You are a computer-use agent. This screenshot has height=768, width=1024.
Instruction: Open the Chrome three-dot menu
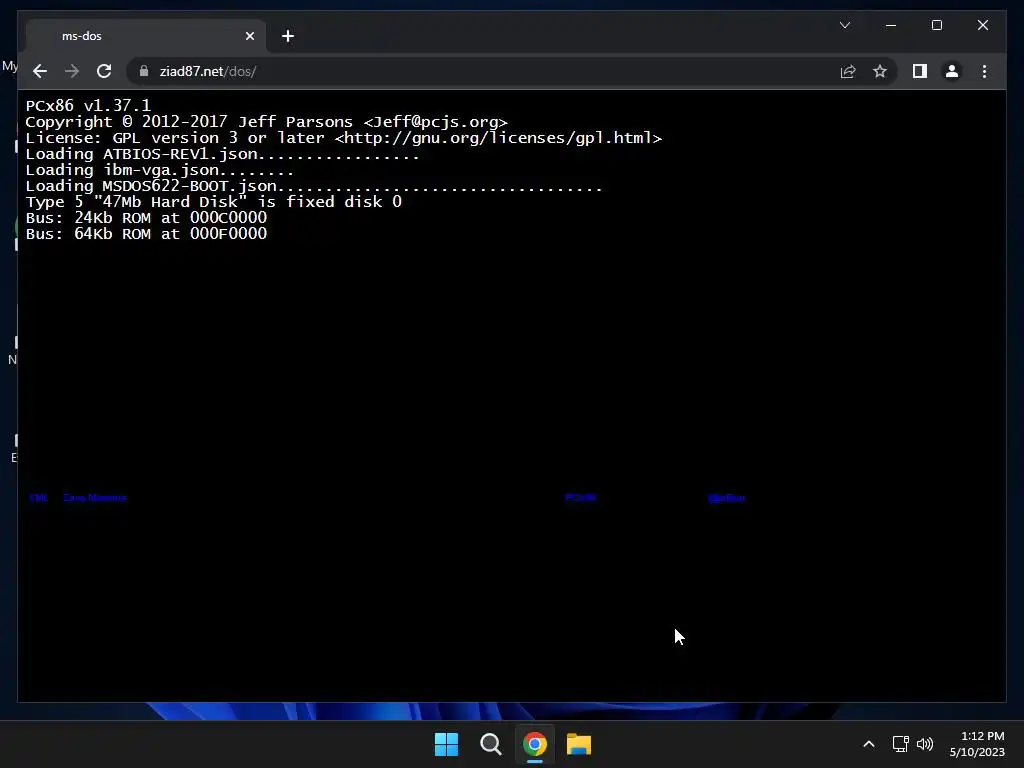click(984, 71)
